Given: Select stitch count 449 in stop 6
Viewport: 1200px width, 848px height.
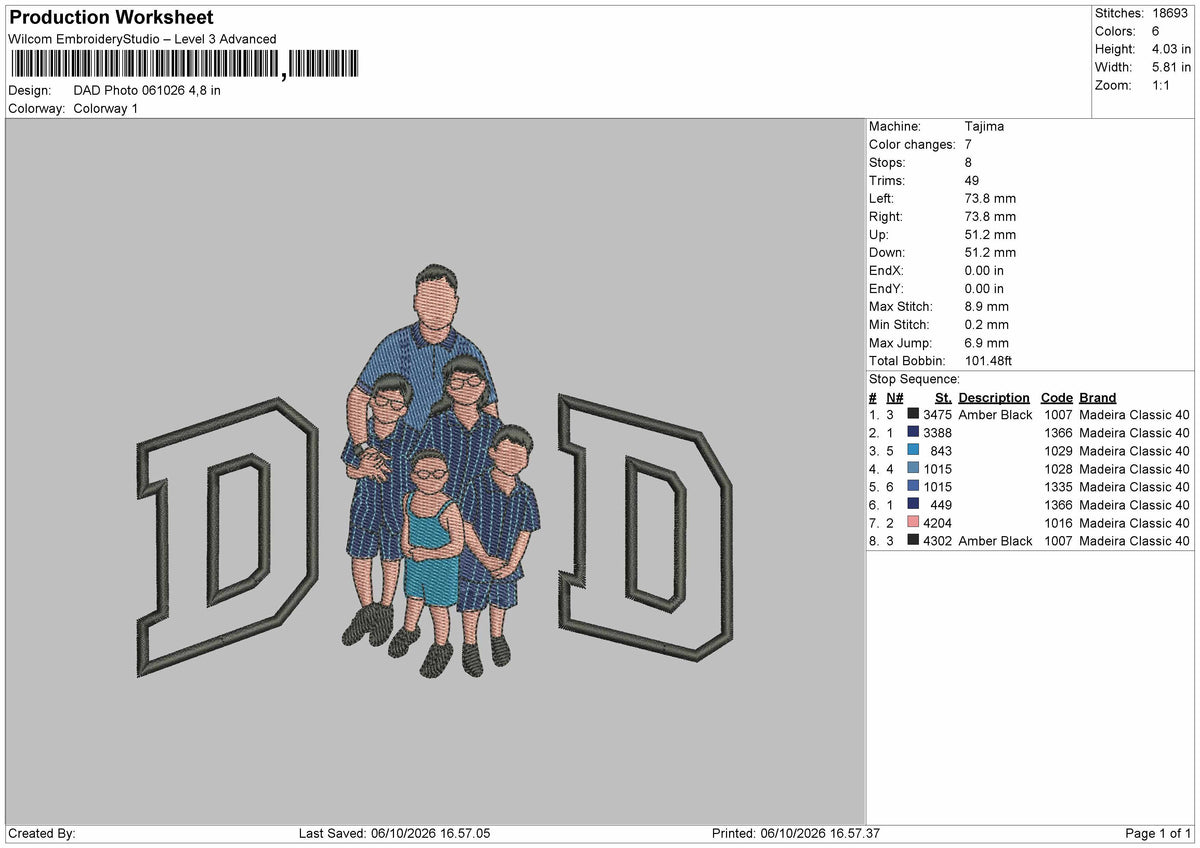Looking at the screenshot, I should [x=941, y=505].
